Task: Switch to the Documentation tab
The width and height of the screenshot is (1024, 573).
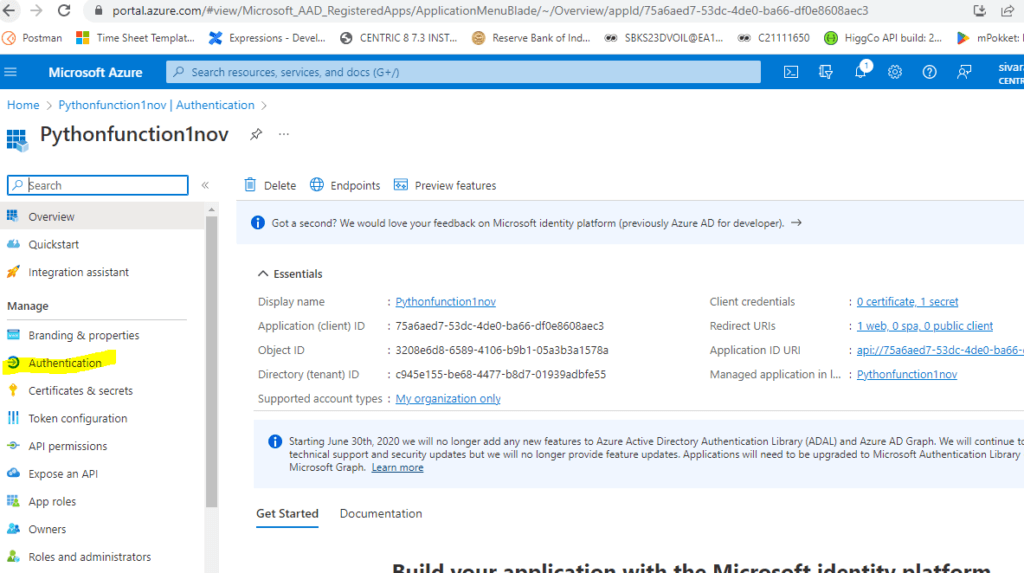Action: pyautogui.click(x=381, y=514)
